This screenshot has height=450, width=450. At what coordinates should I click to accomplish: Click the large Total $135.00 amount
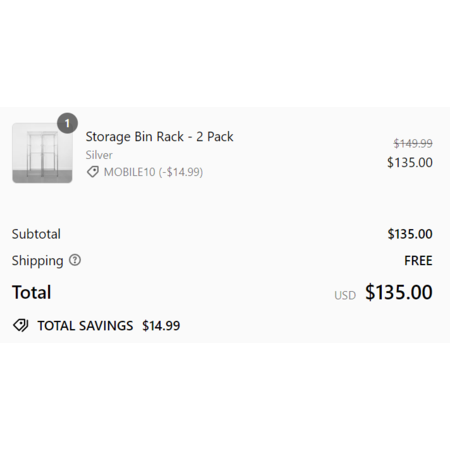[399, 292]
